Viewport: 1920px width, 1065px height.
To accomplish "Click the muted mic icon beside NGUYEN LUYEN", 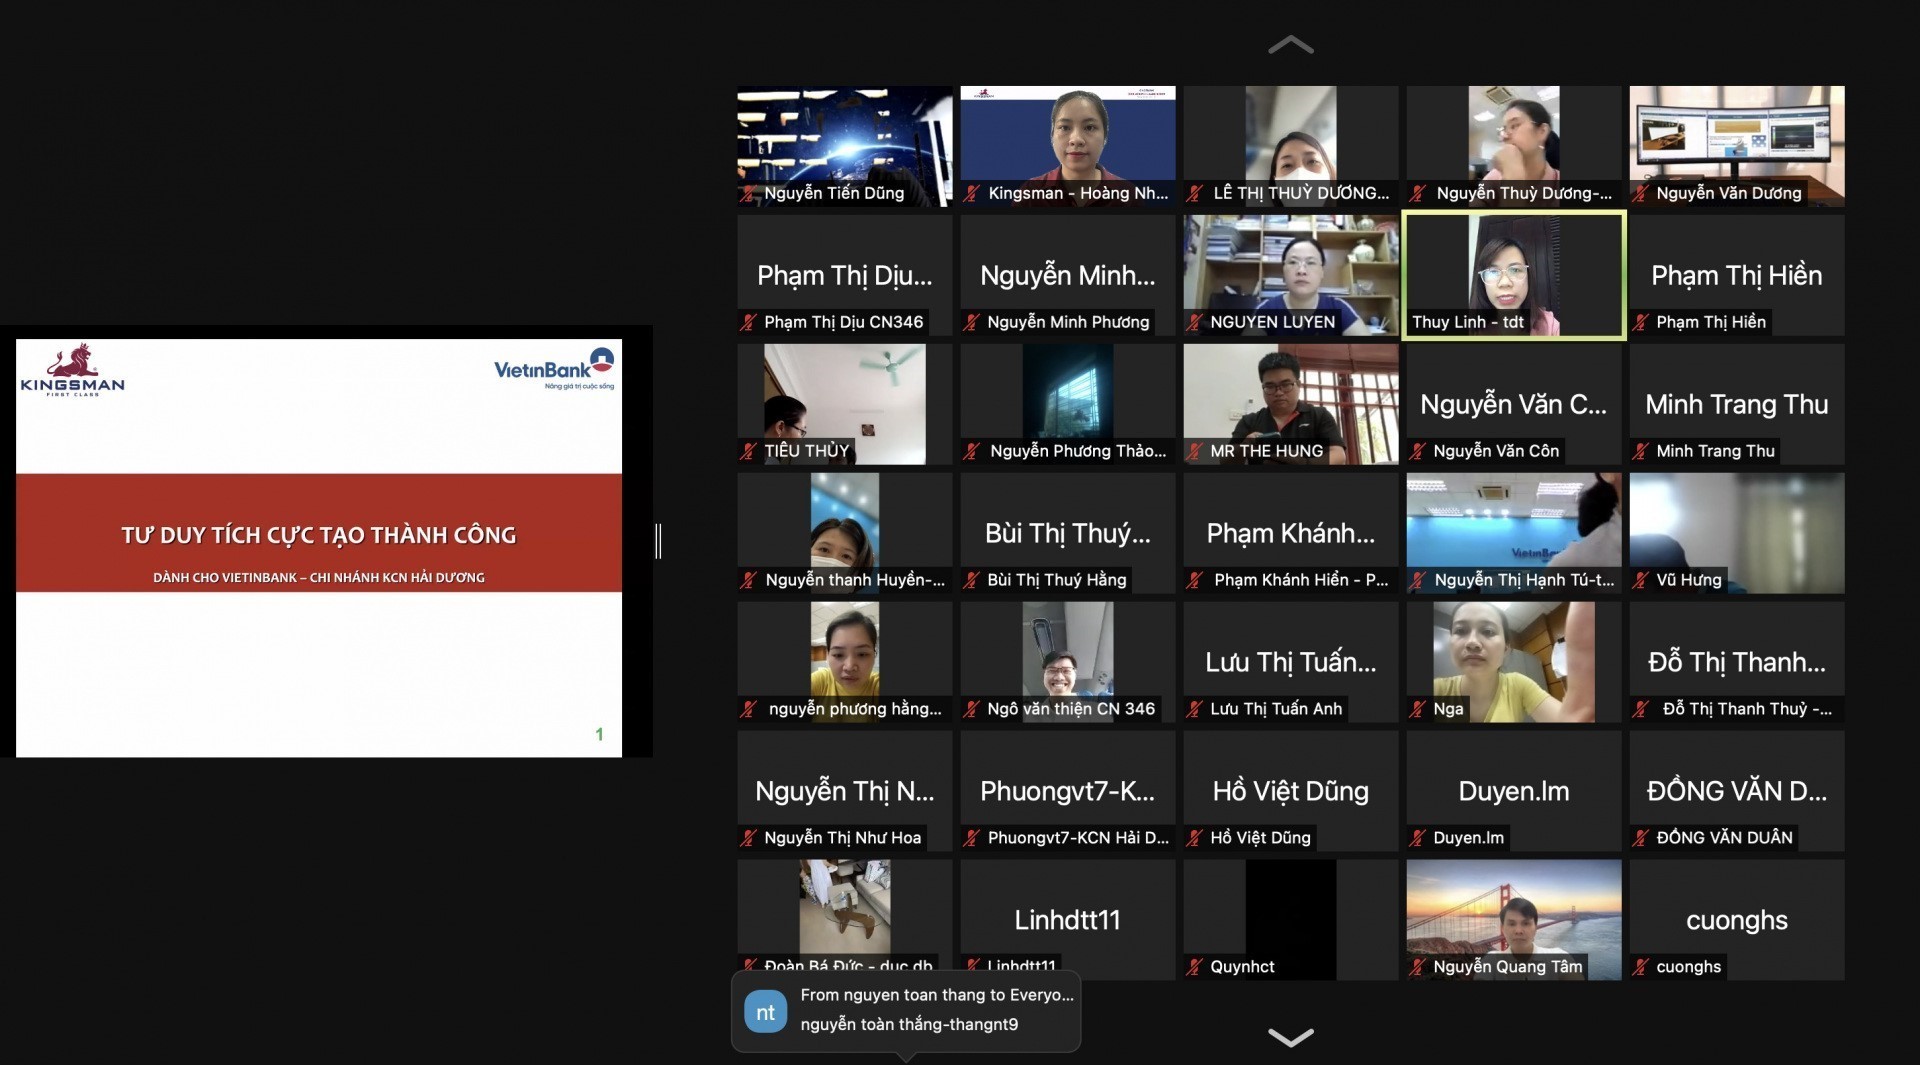I will 1194,323.
